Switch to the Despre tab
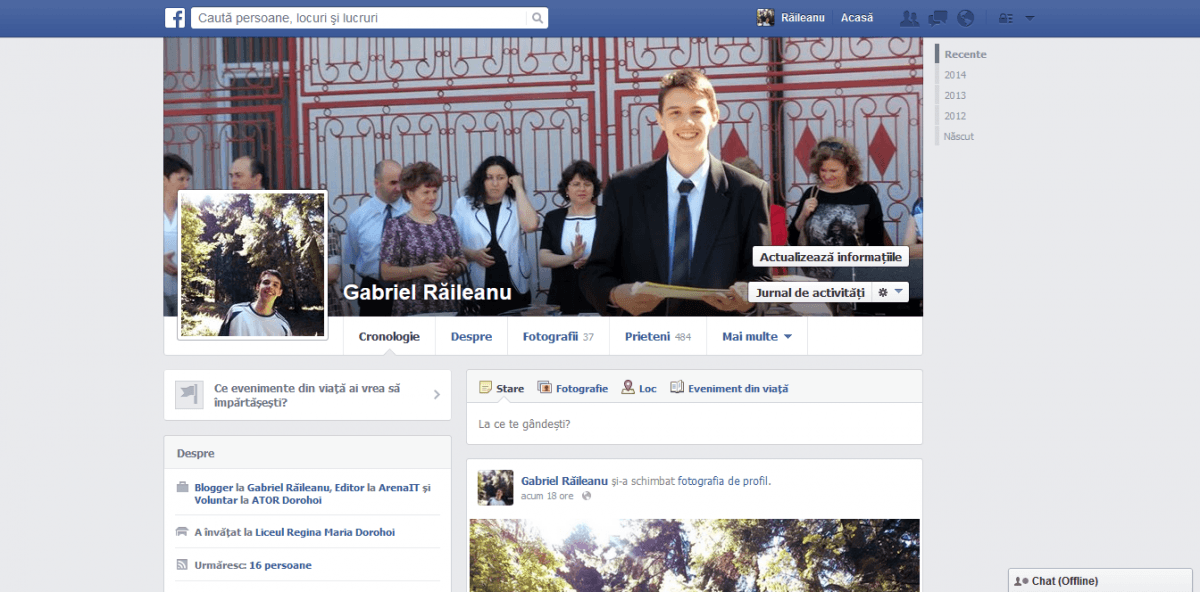This screenshot has height=592, width=1200. point(471,337)
